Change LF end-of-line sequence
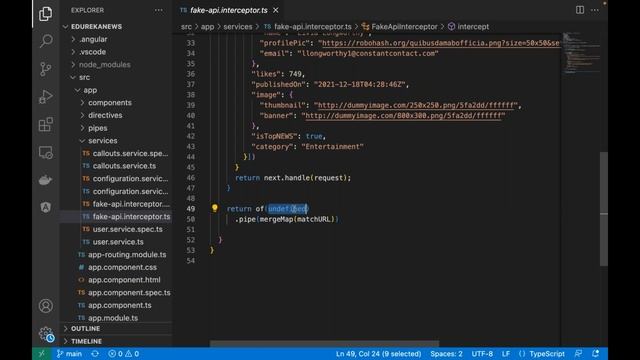This screenshot has width=640, height=360. coord(506,354)
